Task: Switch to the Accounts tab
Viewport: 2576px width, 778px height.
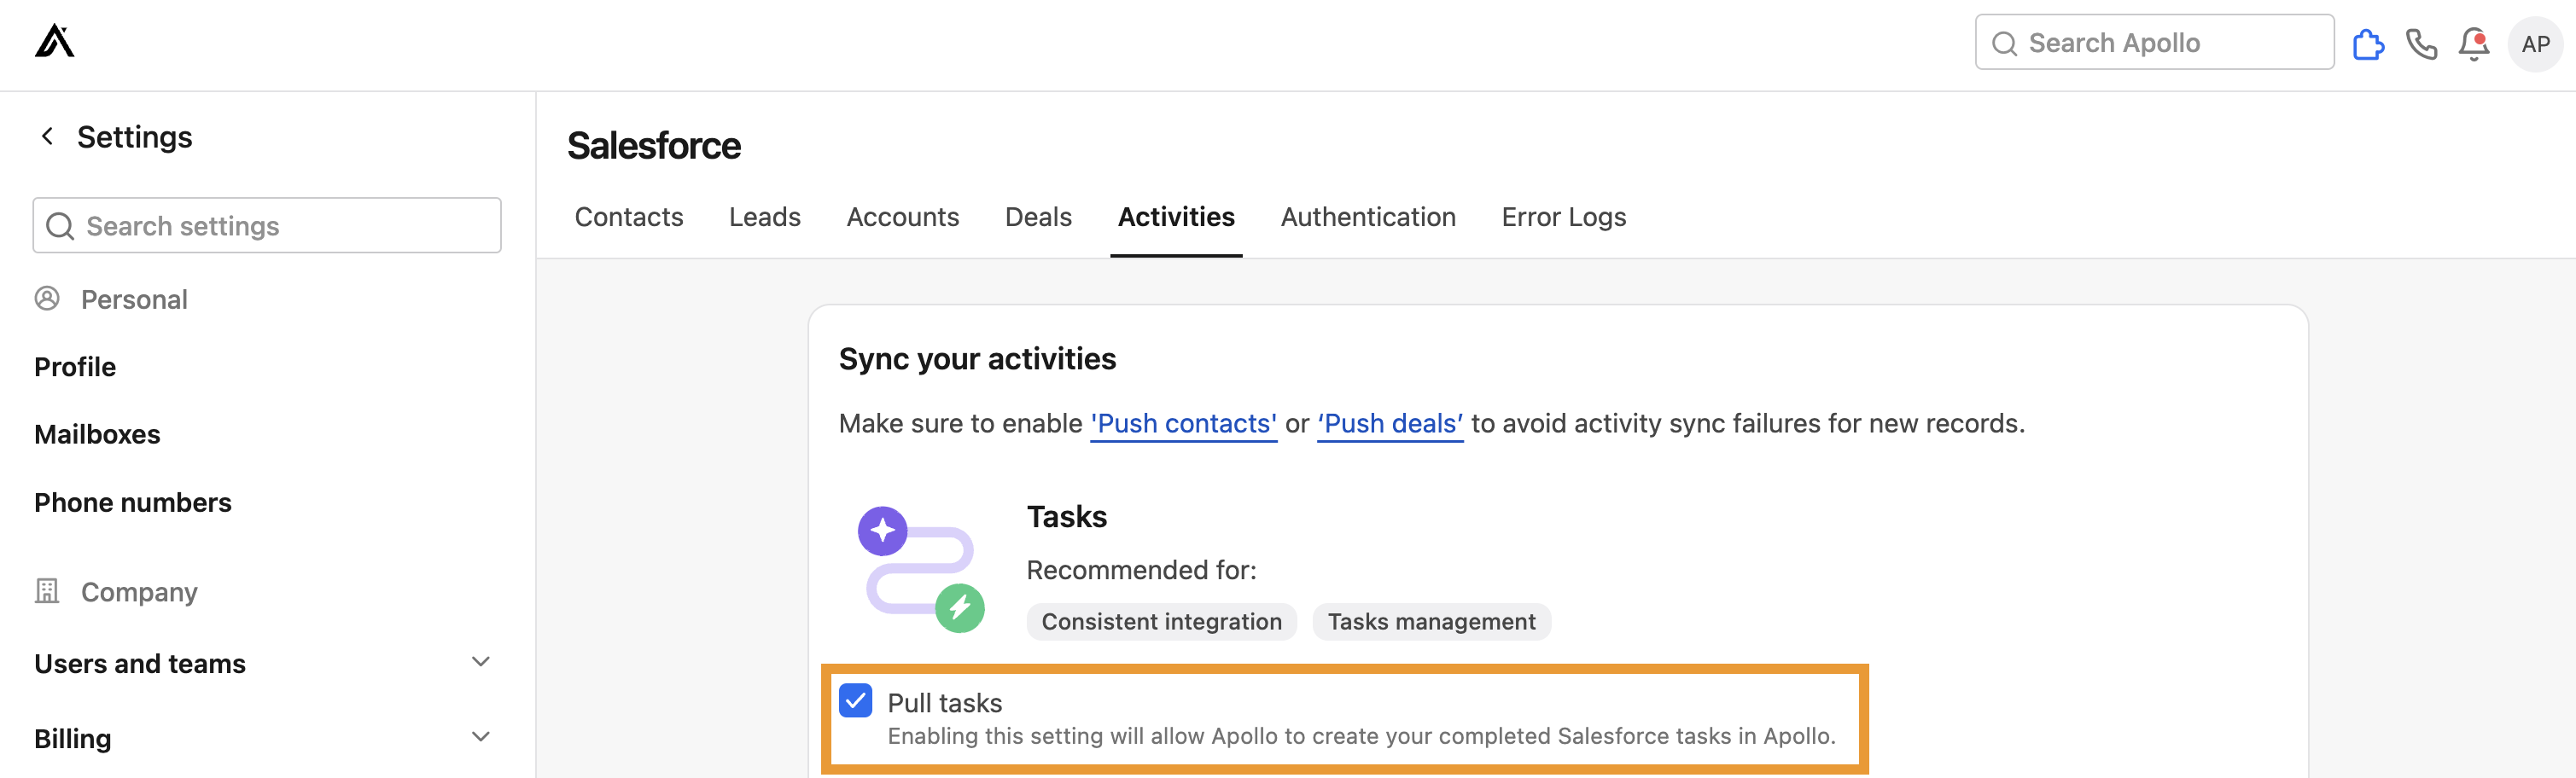Action: [x=903, y=217]
